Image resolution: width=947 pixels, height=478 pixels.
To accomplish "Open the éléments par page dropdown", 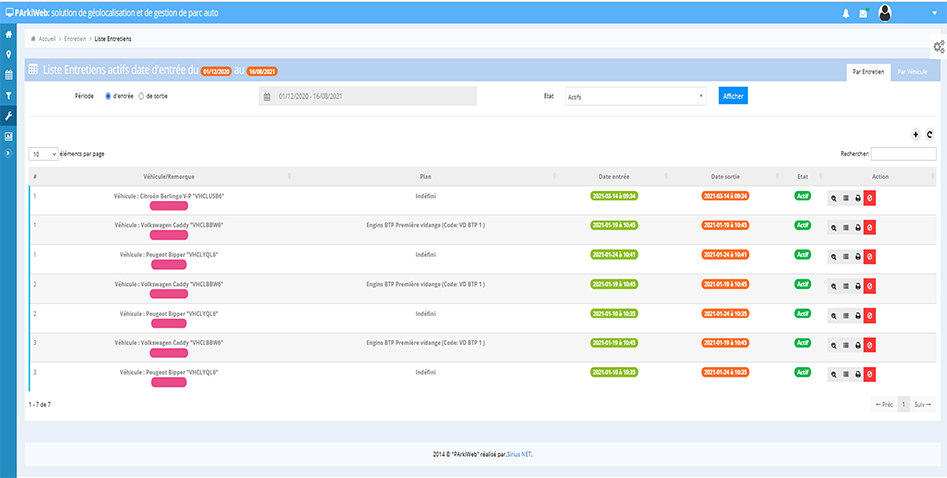I will (43, 154).
